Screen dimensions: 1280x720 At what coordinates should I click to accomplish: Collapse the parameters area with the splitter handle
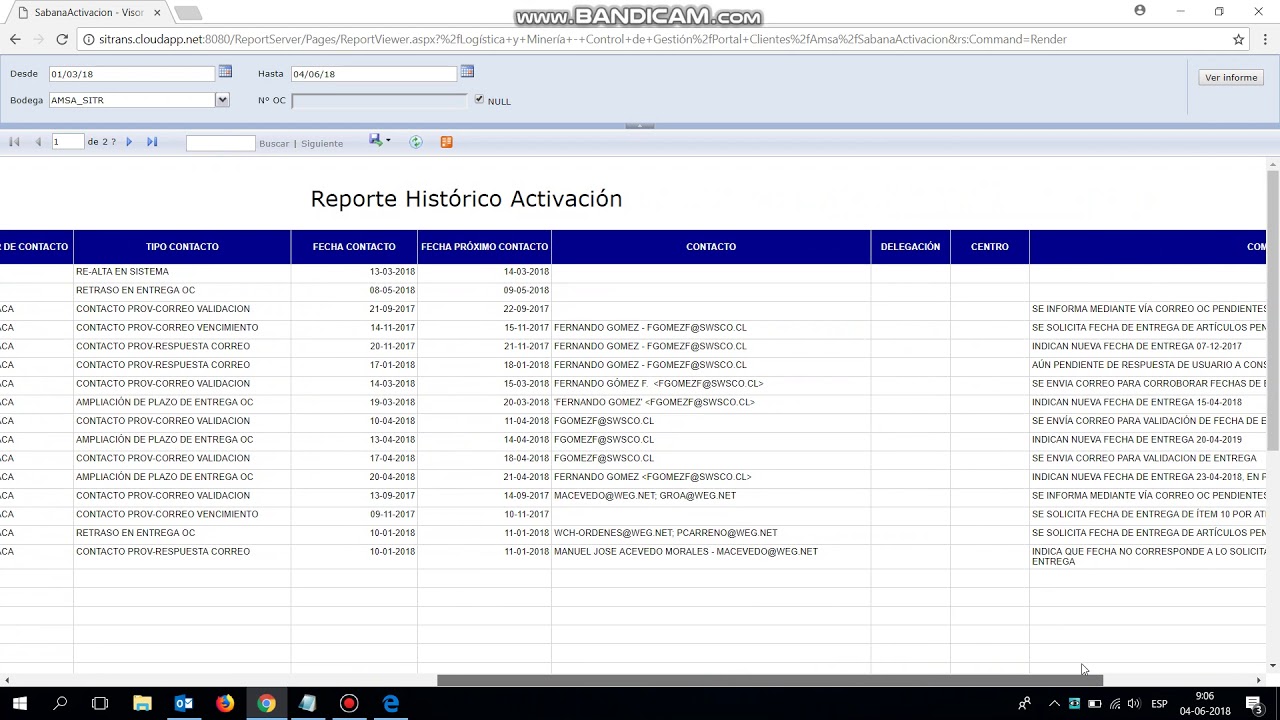click(639, 126)
